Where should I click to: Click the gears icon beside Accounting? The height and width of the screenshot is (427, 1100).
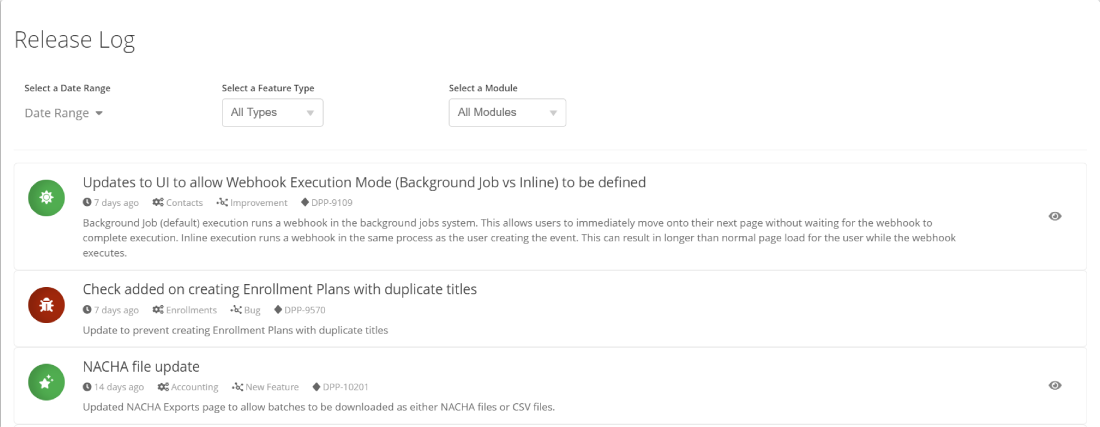tap(163, 387)
